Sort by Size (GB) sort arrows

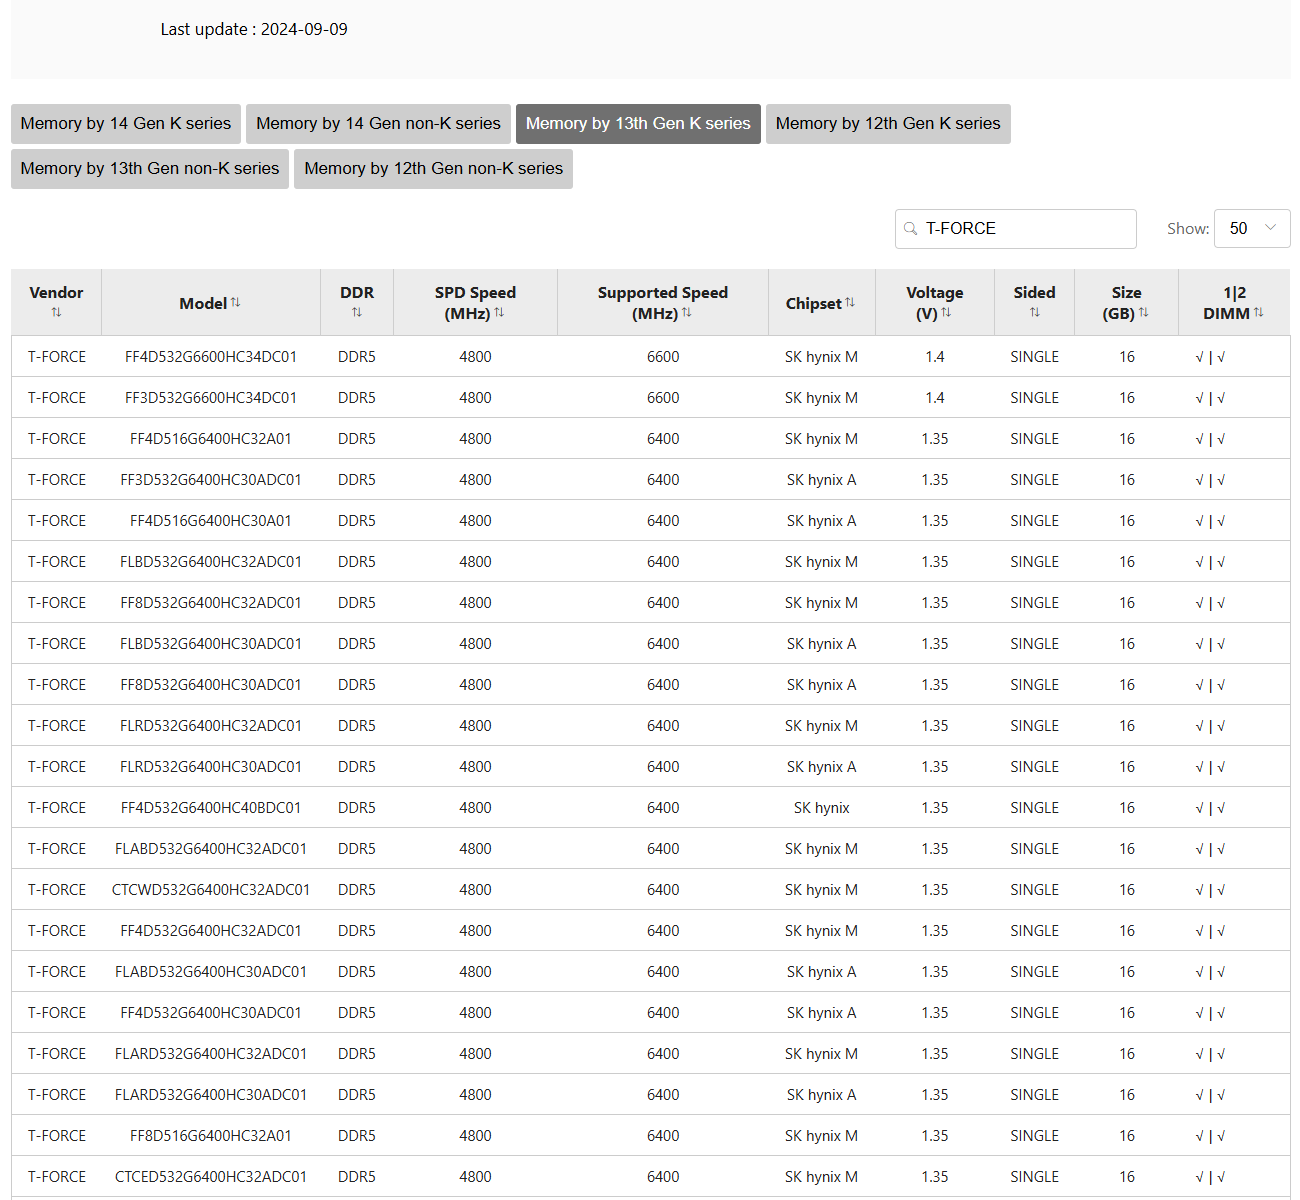pos(1143,313)
